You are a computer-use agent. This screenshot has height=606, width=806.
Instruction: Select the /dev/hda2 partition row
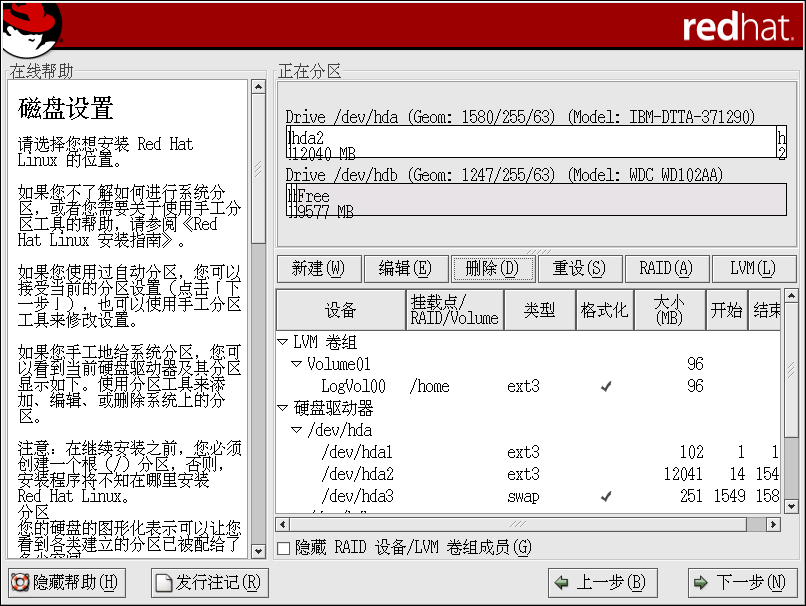[528, 474]
